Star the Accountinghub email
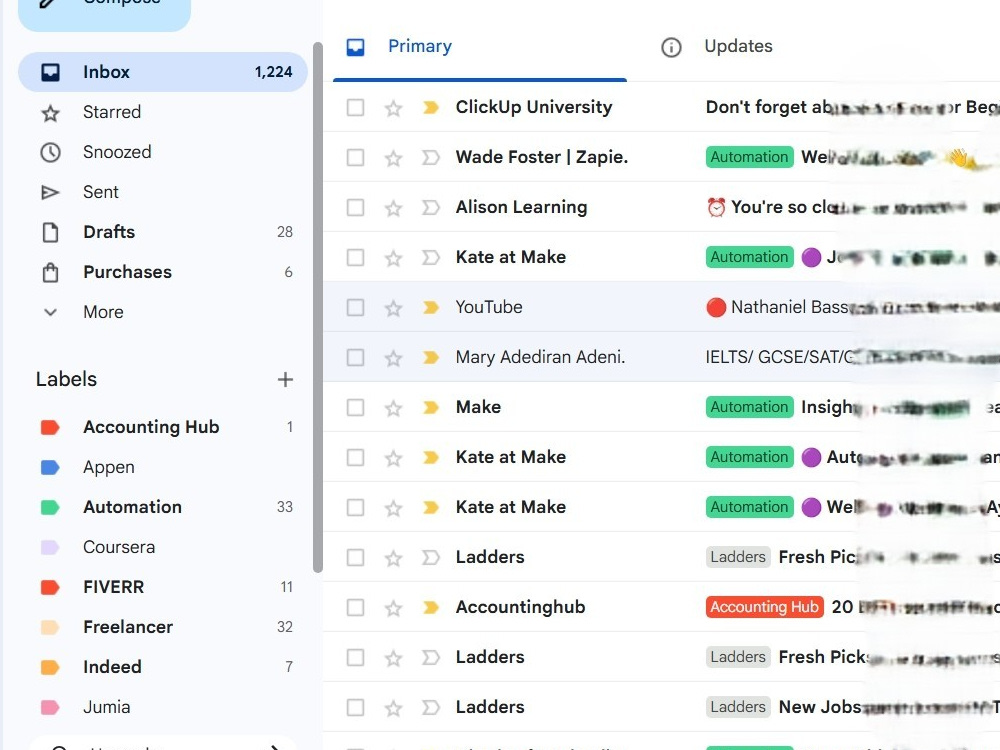 pyautogui.click(x=393, y=608)
